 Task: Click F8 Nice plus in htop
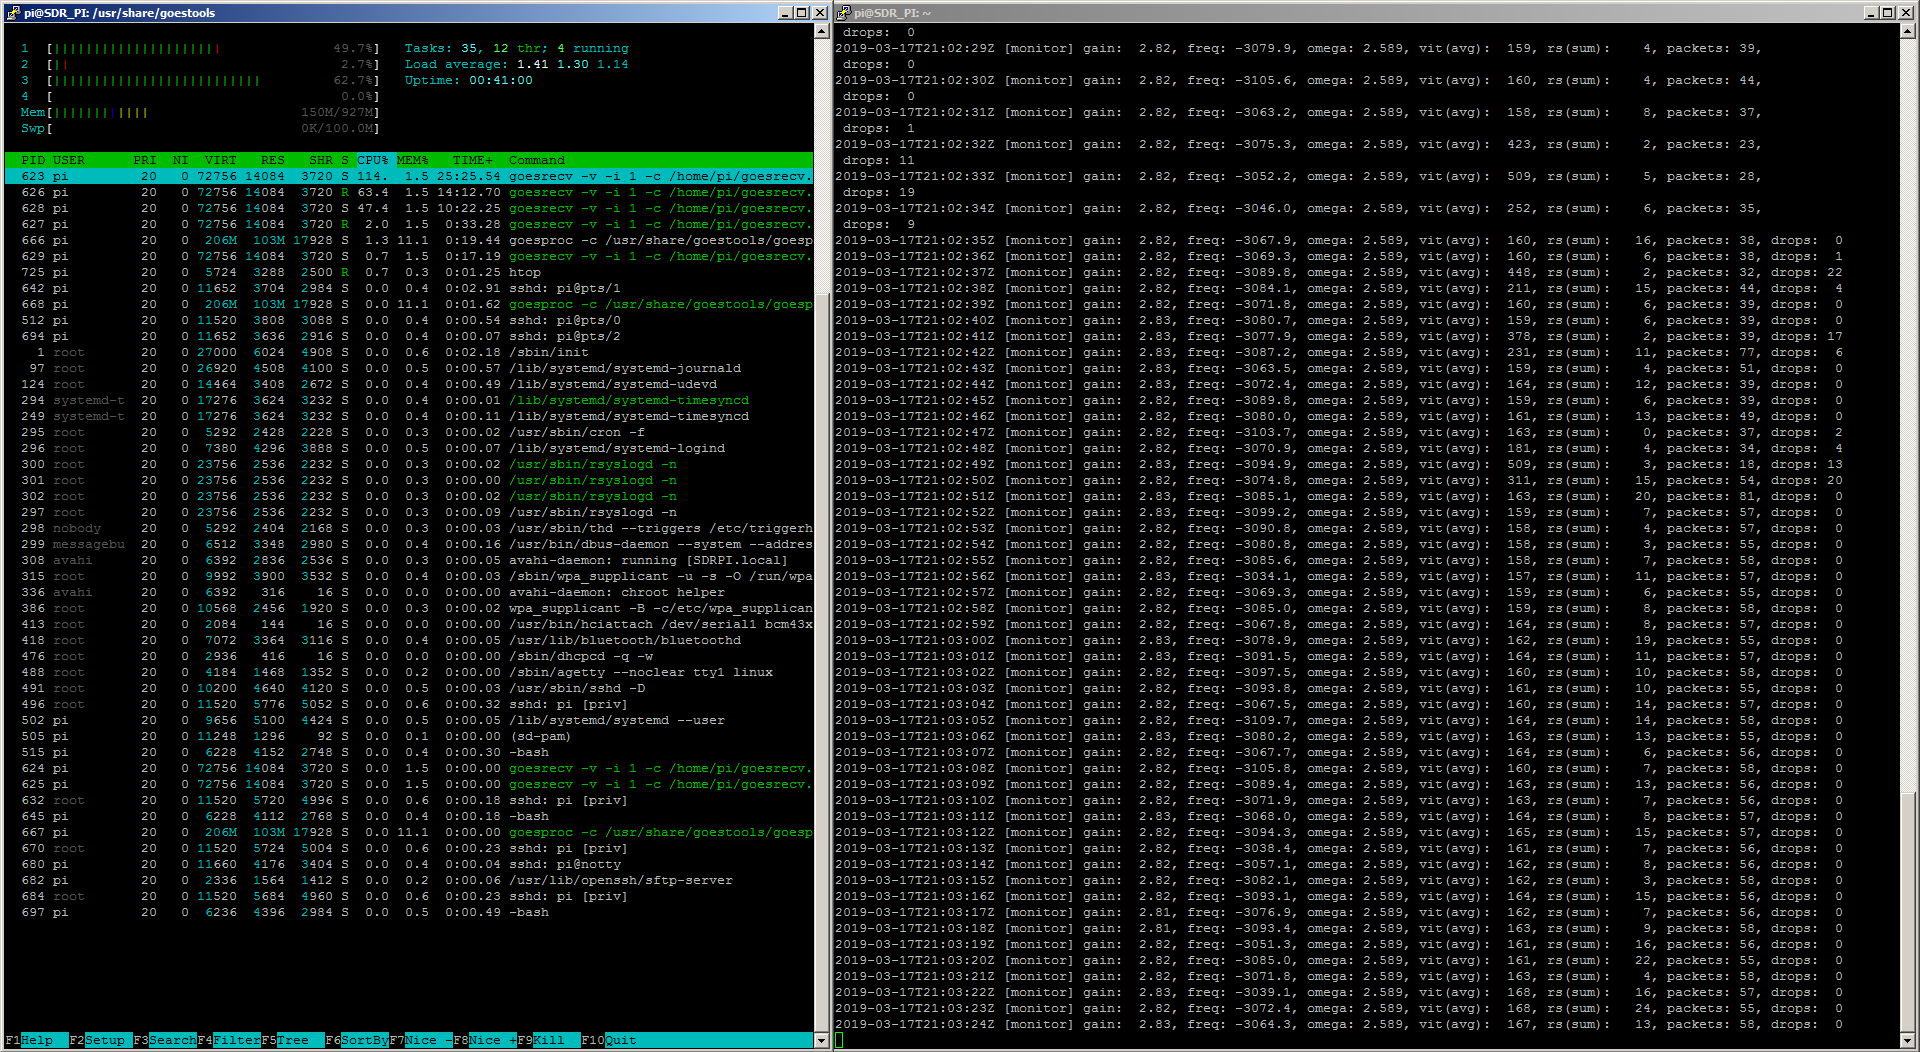(485, 1040)
